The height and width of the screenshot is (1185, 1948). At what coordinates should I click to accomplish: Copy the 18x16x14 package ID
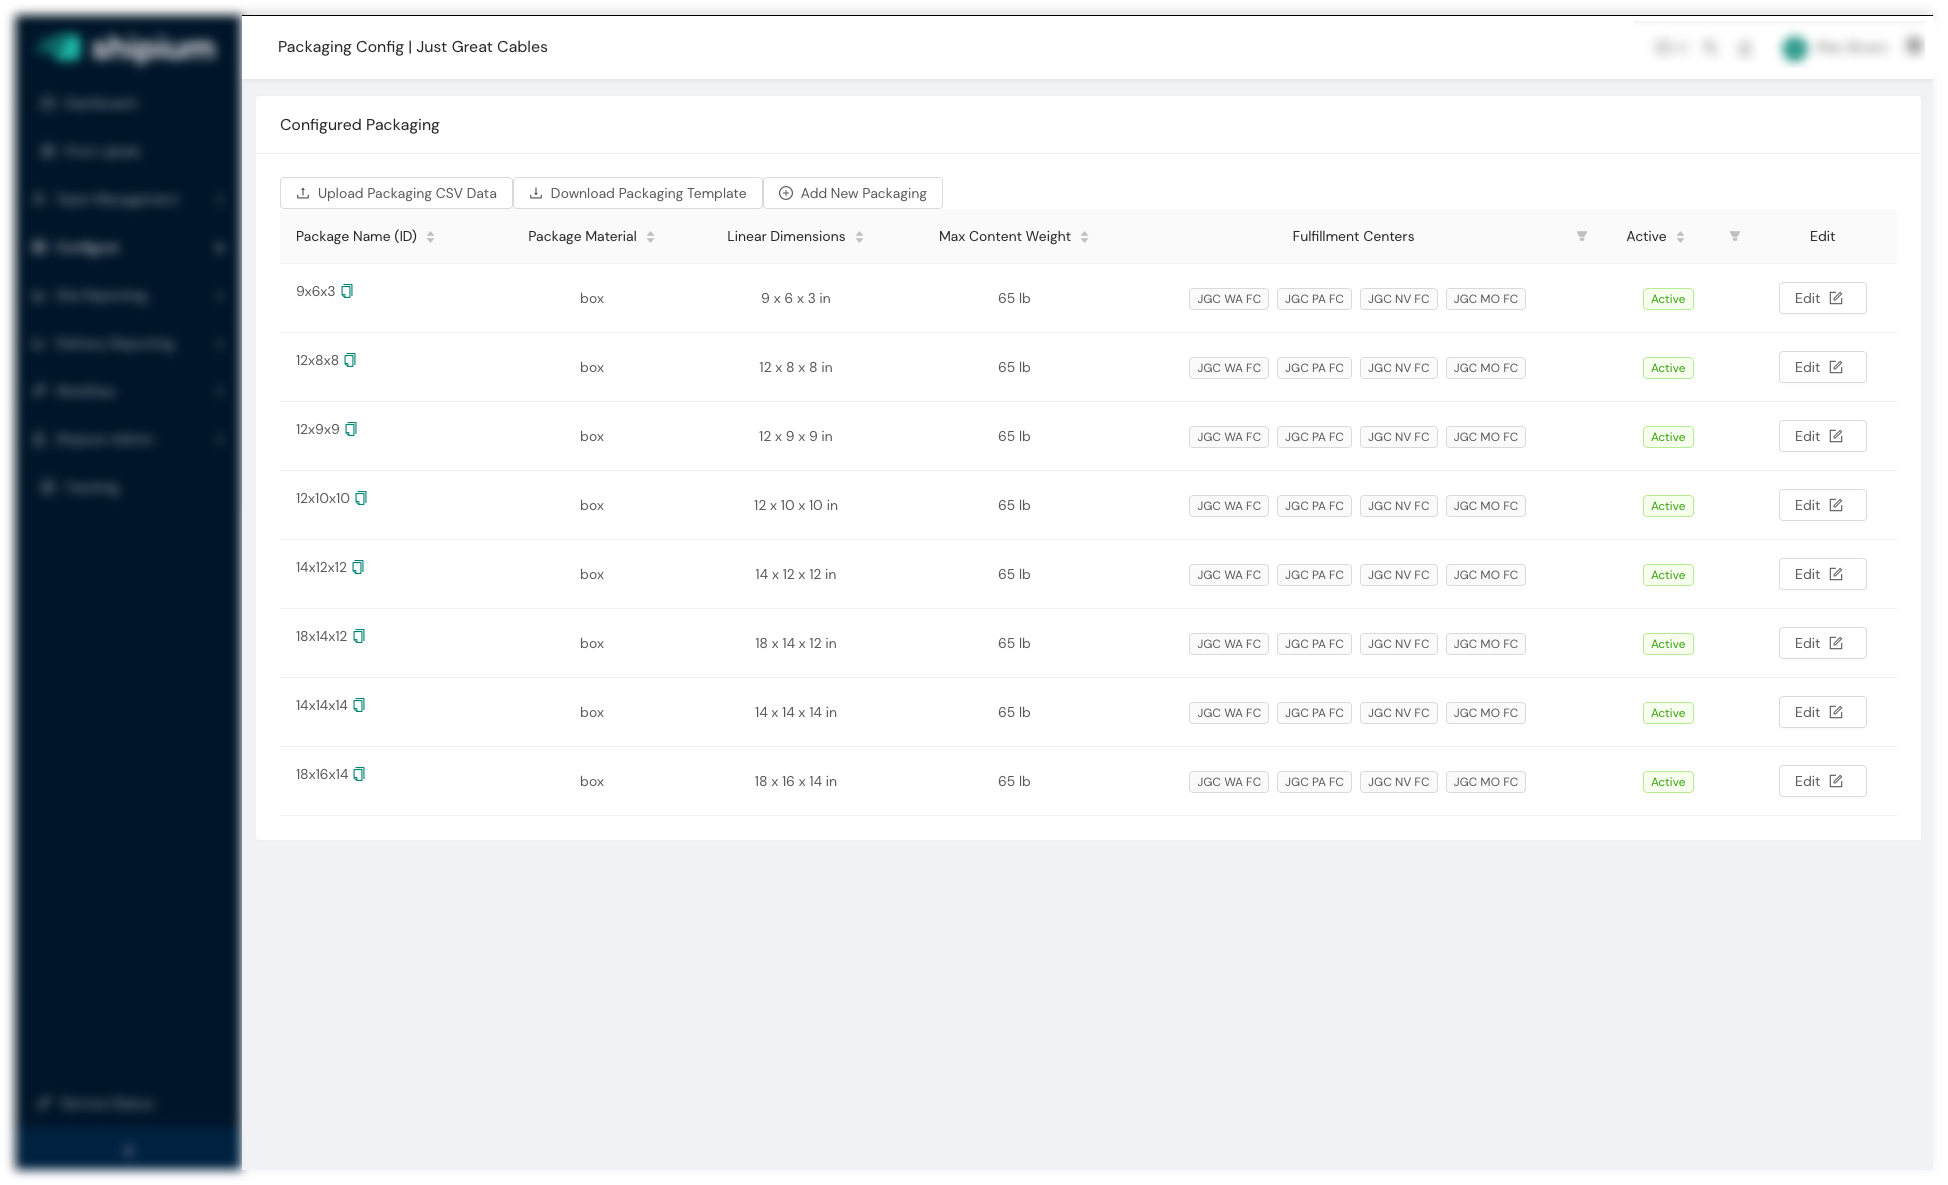point(359,774)
